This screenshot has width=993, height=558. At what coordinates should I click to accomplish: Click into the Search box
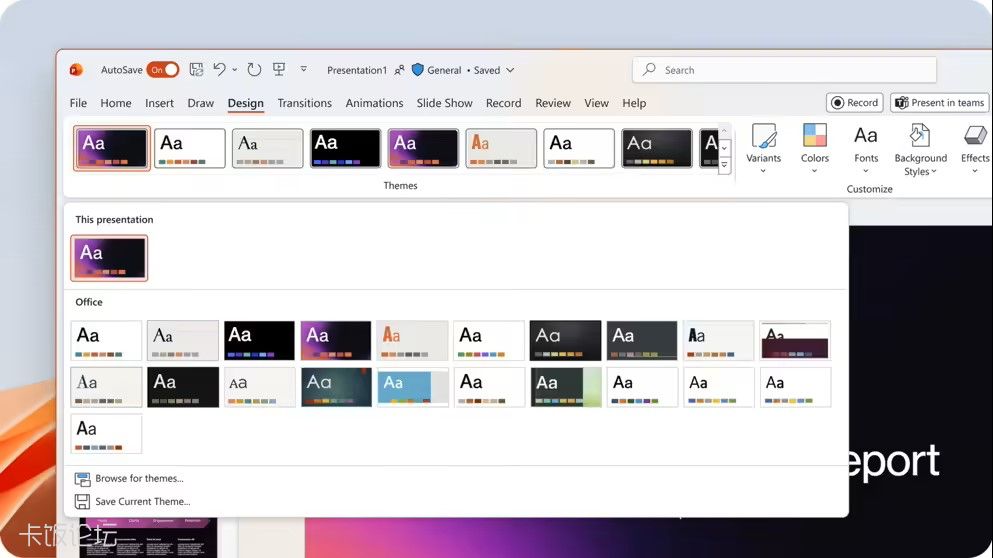(x=784, y=70)
